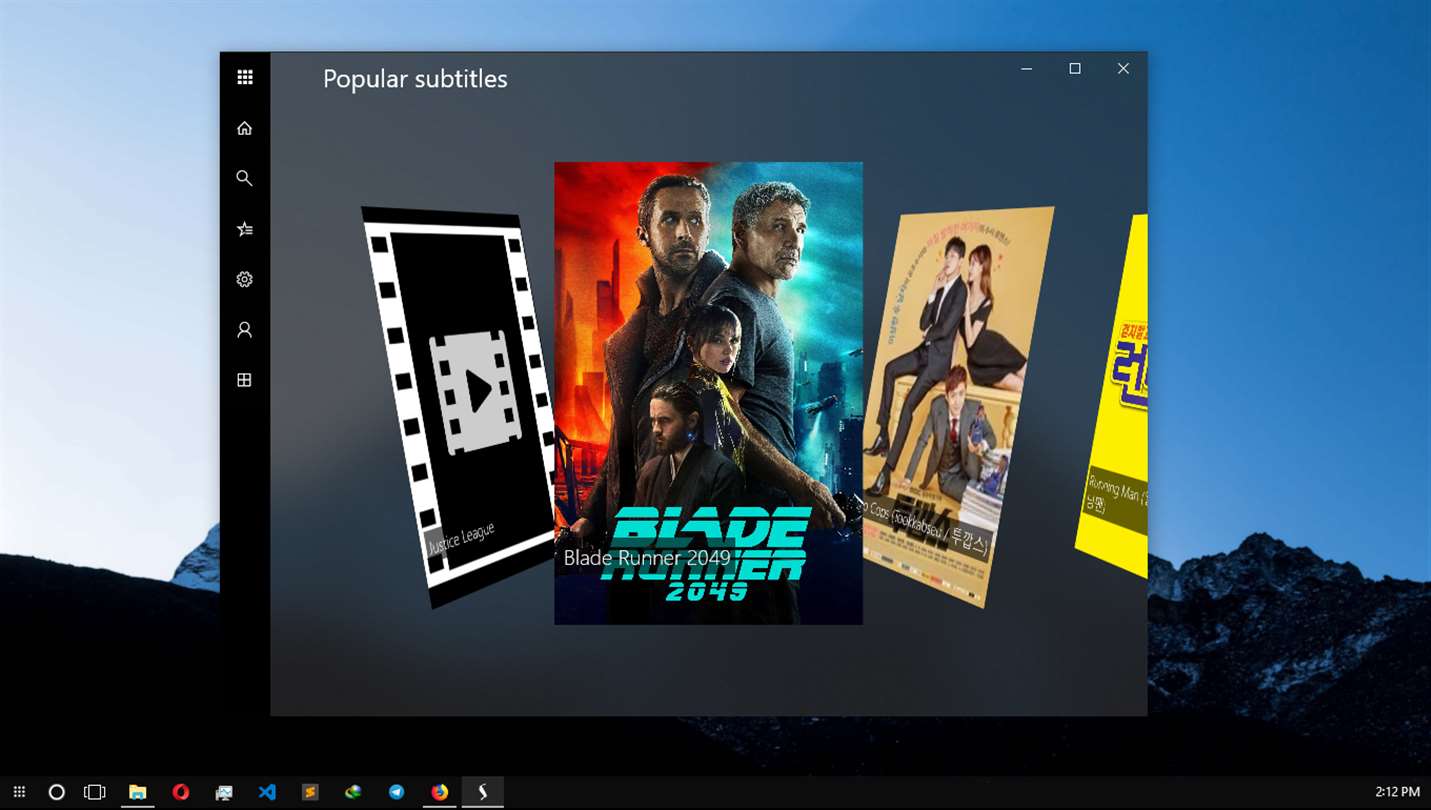Open Telegram from the taskbar
Screen dimensions: 1431x810
(397, 792)
